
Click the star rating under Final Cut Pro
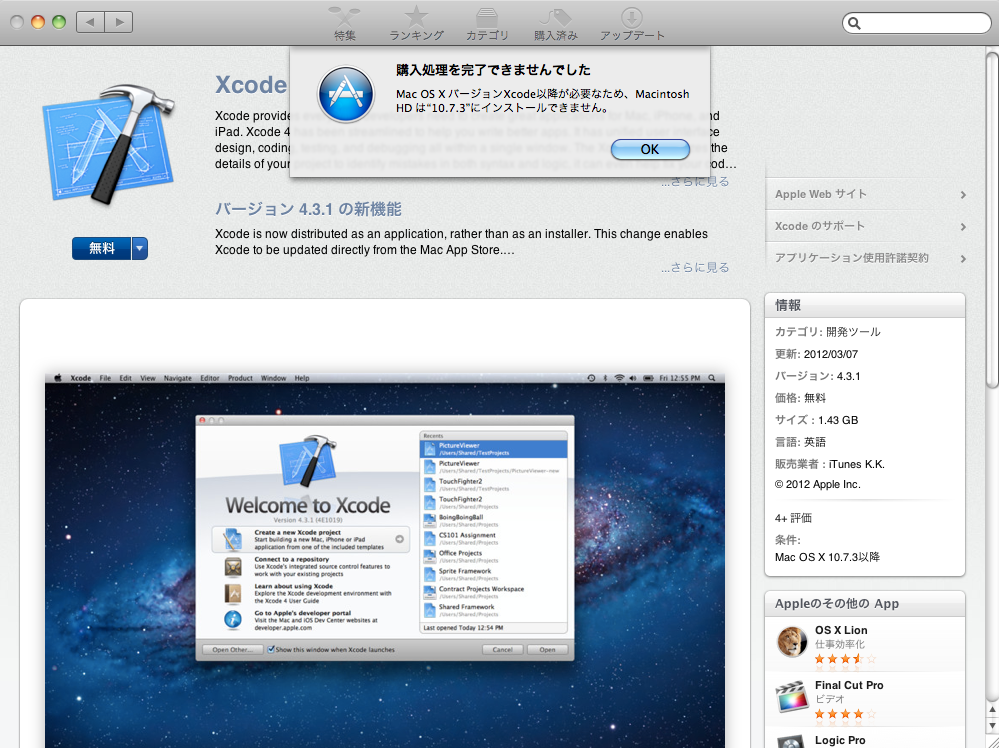click(x=845, y=714)
